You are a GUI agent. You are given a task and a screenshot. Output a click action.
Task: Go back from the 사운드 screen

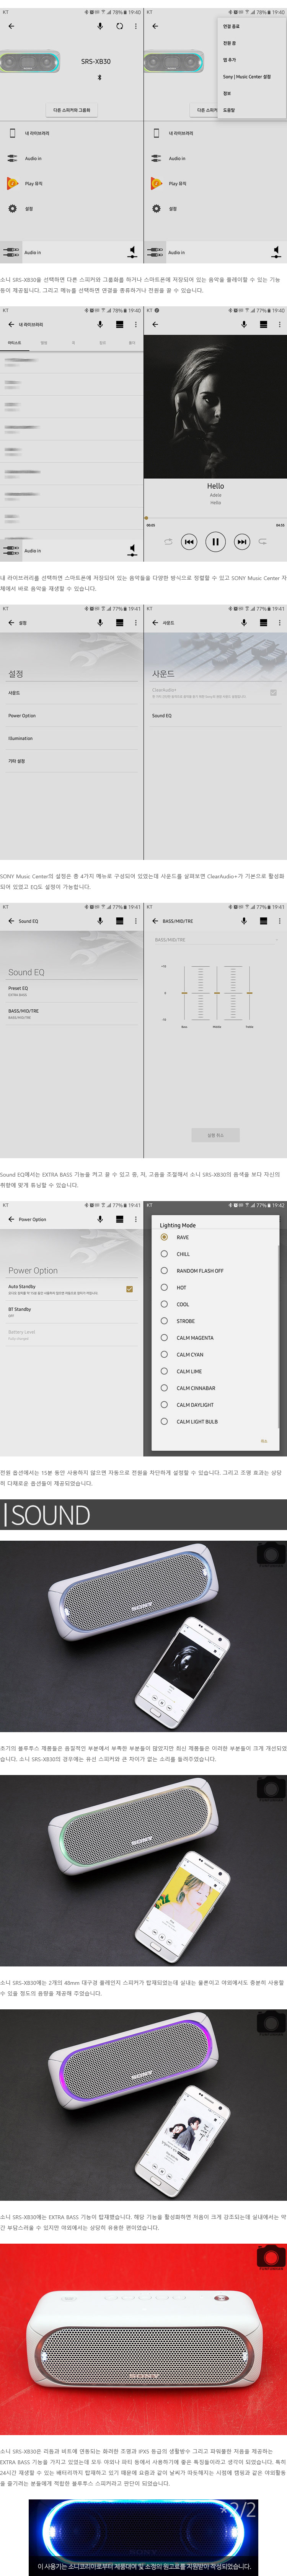click(155, 622)
